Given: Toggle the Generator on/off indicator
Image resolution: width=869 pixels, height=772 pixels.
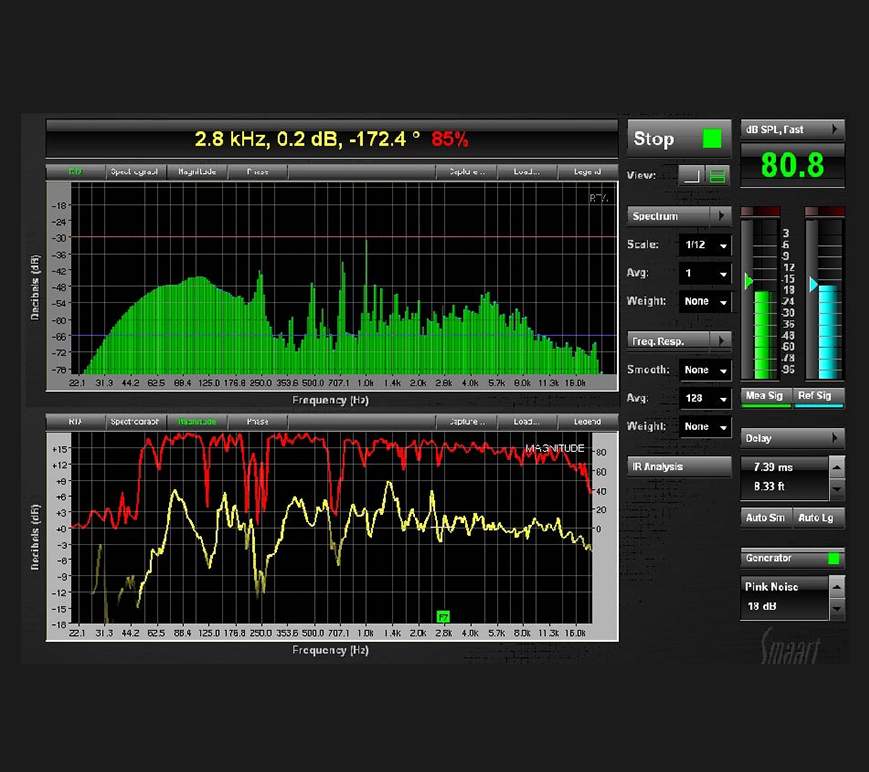Looking at the screenshot, I should pyautogui.click(x=833, y=559).
